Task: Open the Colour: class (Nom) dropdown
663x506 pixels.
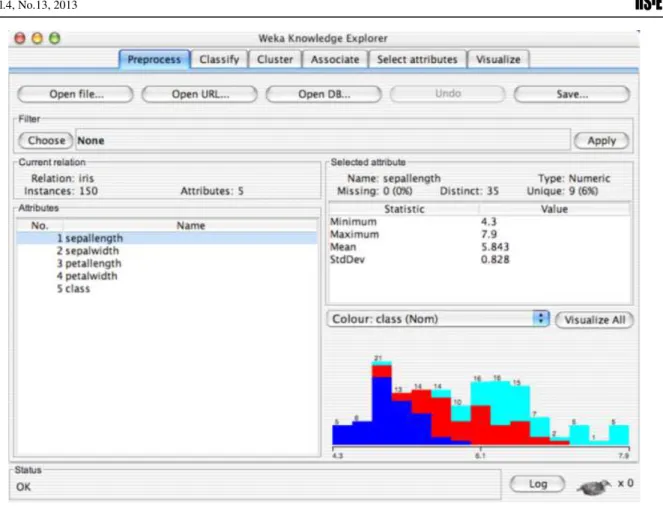Action: (438, 319)
